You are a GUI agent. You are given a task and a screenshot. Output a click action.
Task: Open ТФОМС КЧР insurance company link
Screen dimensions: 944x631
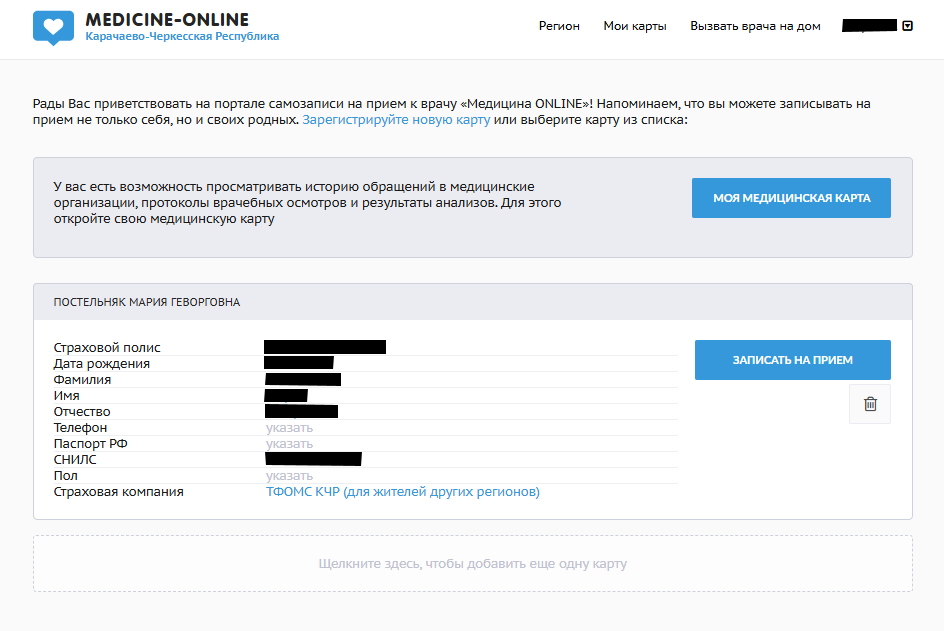402,492
